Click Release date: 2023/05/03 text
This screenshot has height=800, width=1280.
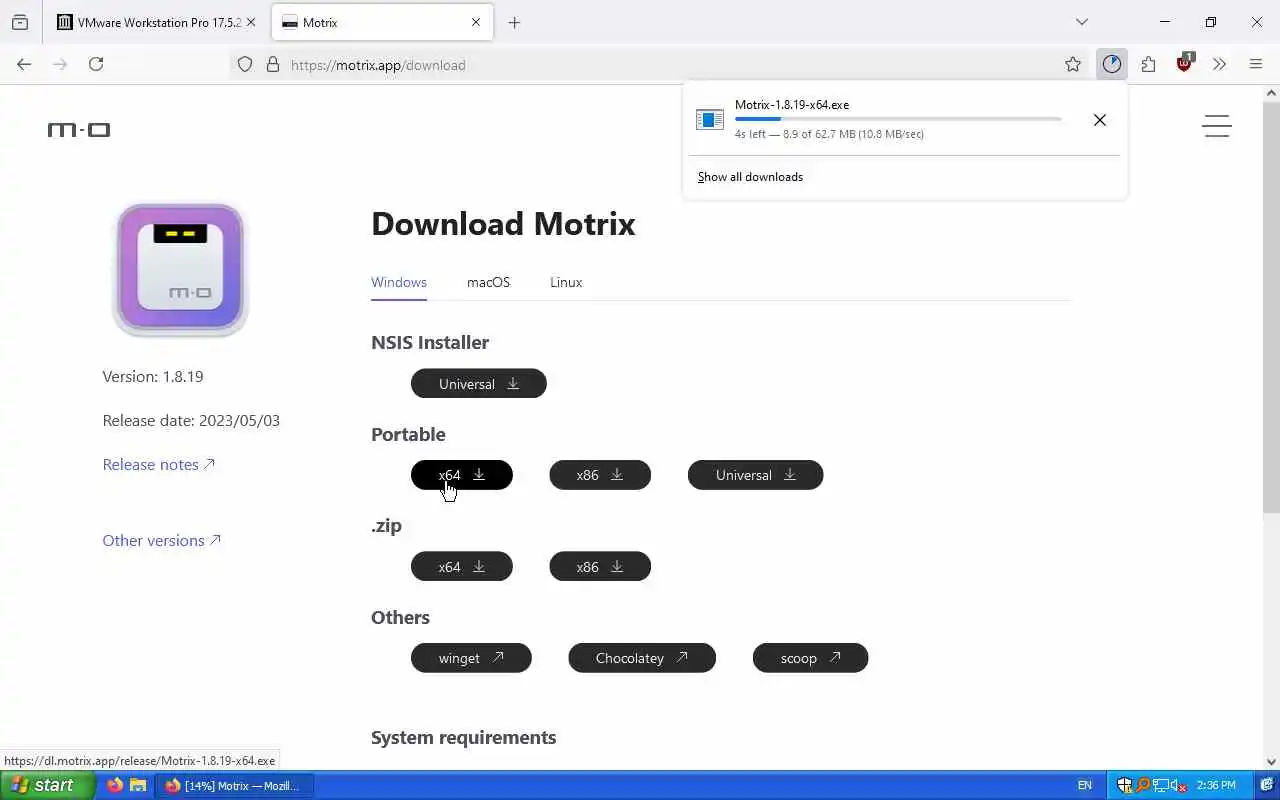coord(191,421)
